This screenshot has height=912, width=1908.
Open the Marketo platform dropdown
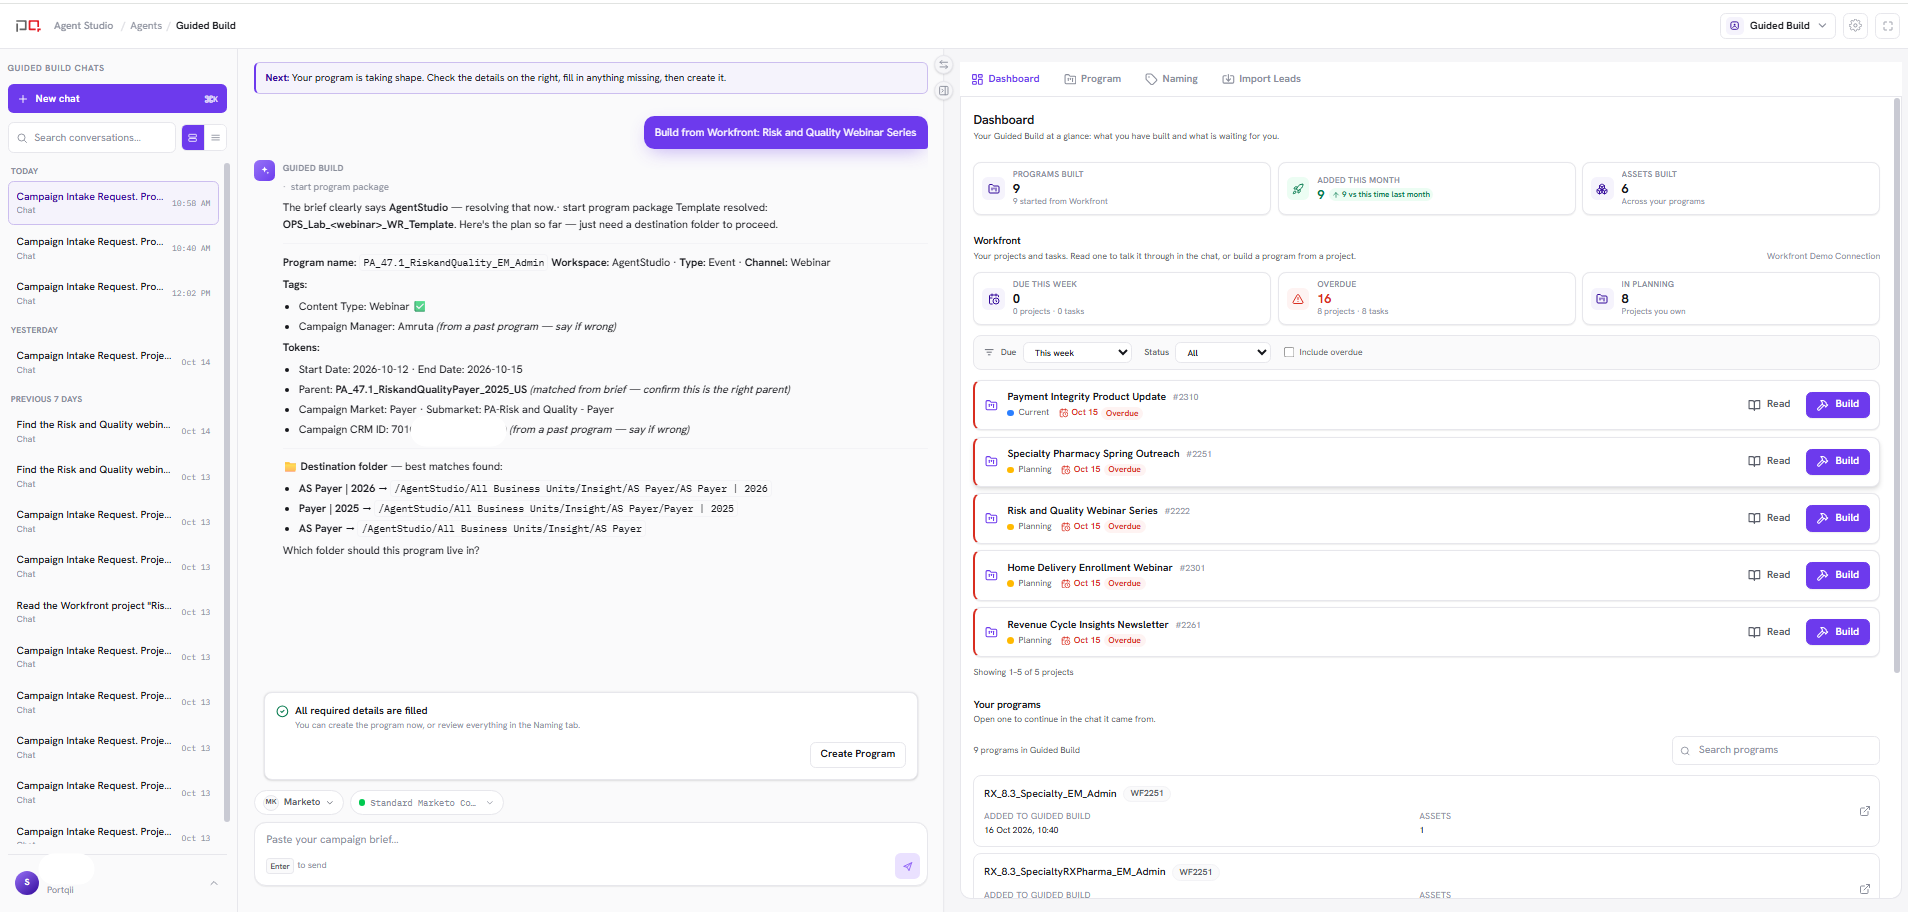click(299, 802)
